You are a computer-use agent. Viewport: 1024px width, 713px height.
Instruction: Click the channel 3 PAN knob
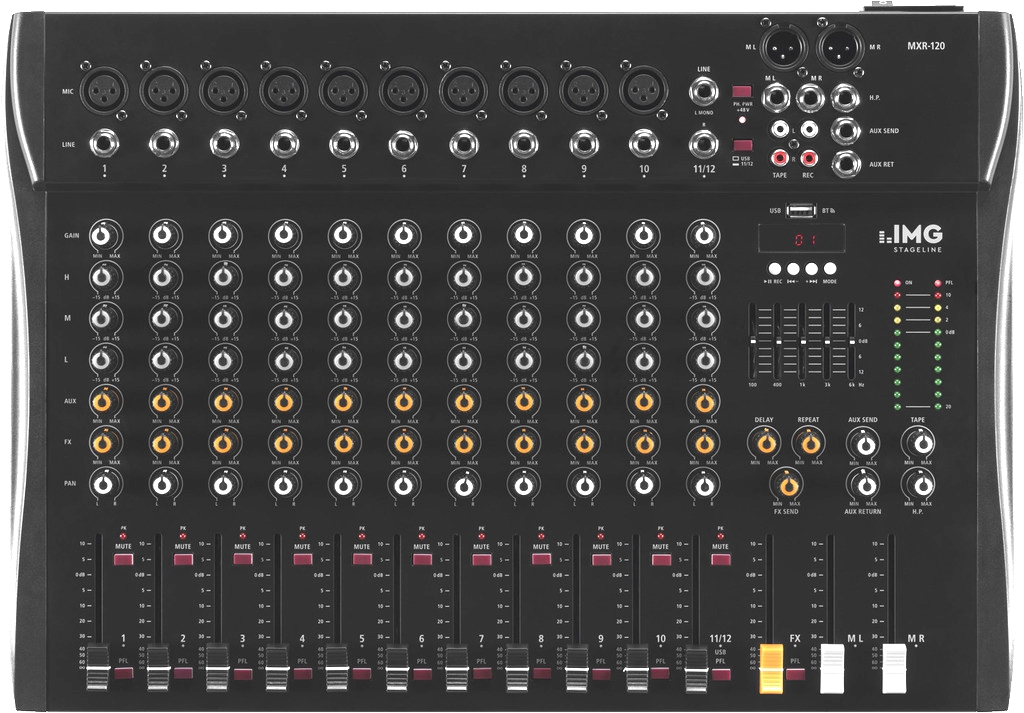click(224, 484)
